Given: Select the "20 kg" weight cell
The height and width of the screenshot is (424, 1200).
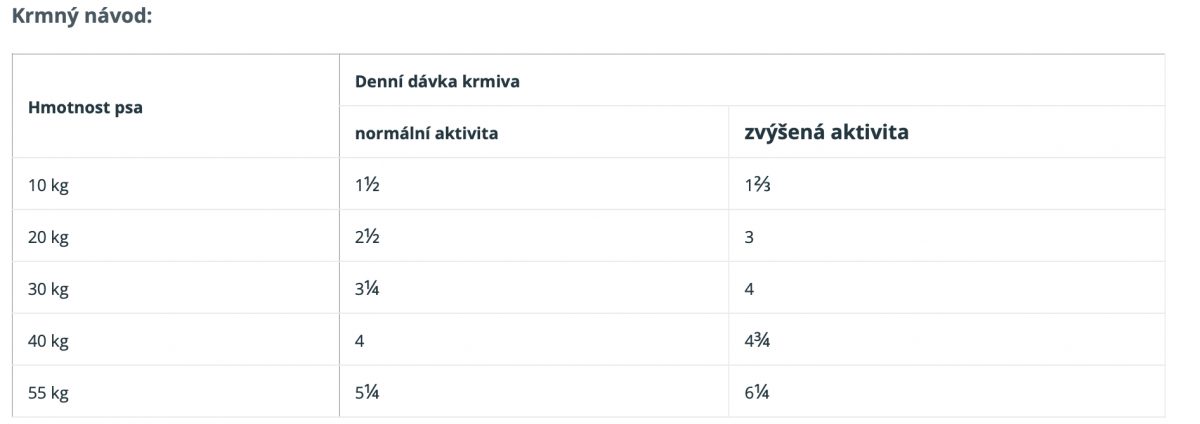Looking at the screenshot, I should point(48,237).
